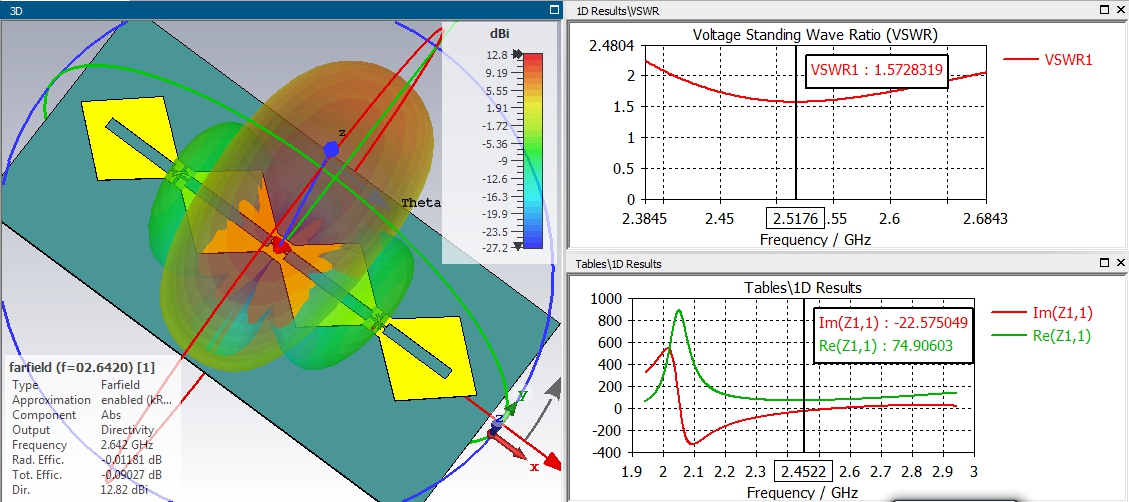Select the VSWR marker frequency box 2.5176
Image resolution: width=1129 pixels, height=502 pixels.
pyautogui.click(x=796, y=218)
